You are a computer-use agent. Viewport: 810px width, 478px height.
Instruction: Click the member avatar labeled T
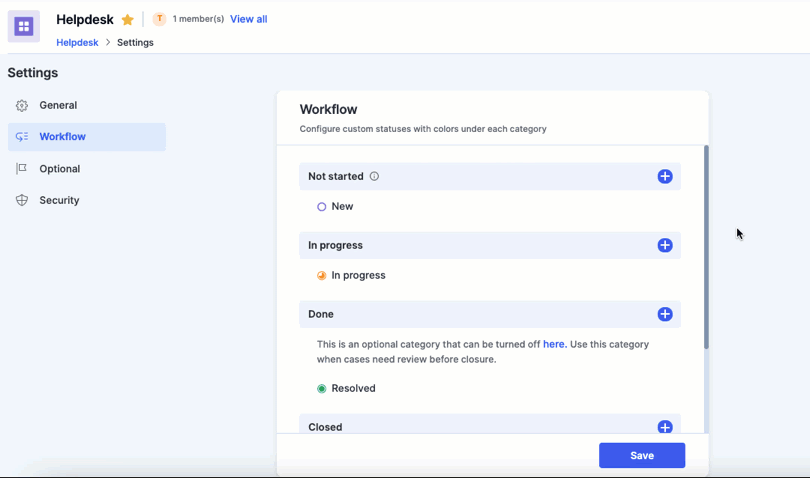(159, 19)
